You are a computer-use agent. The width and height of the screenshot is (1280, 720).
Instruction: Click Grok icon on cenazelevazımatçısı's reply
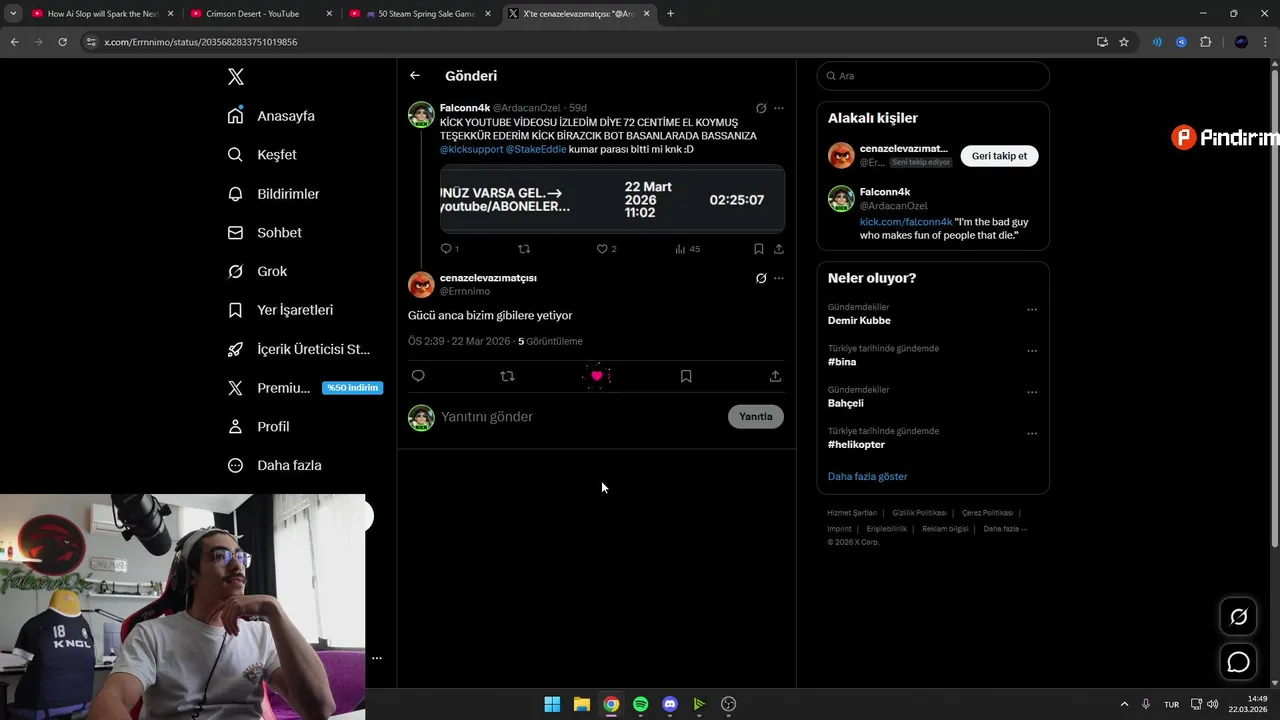(x=761, y=278)
